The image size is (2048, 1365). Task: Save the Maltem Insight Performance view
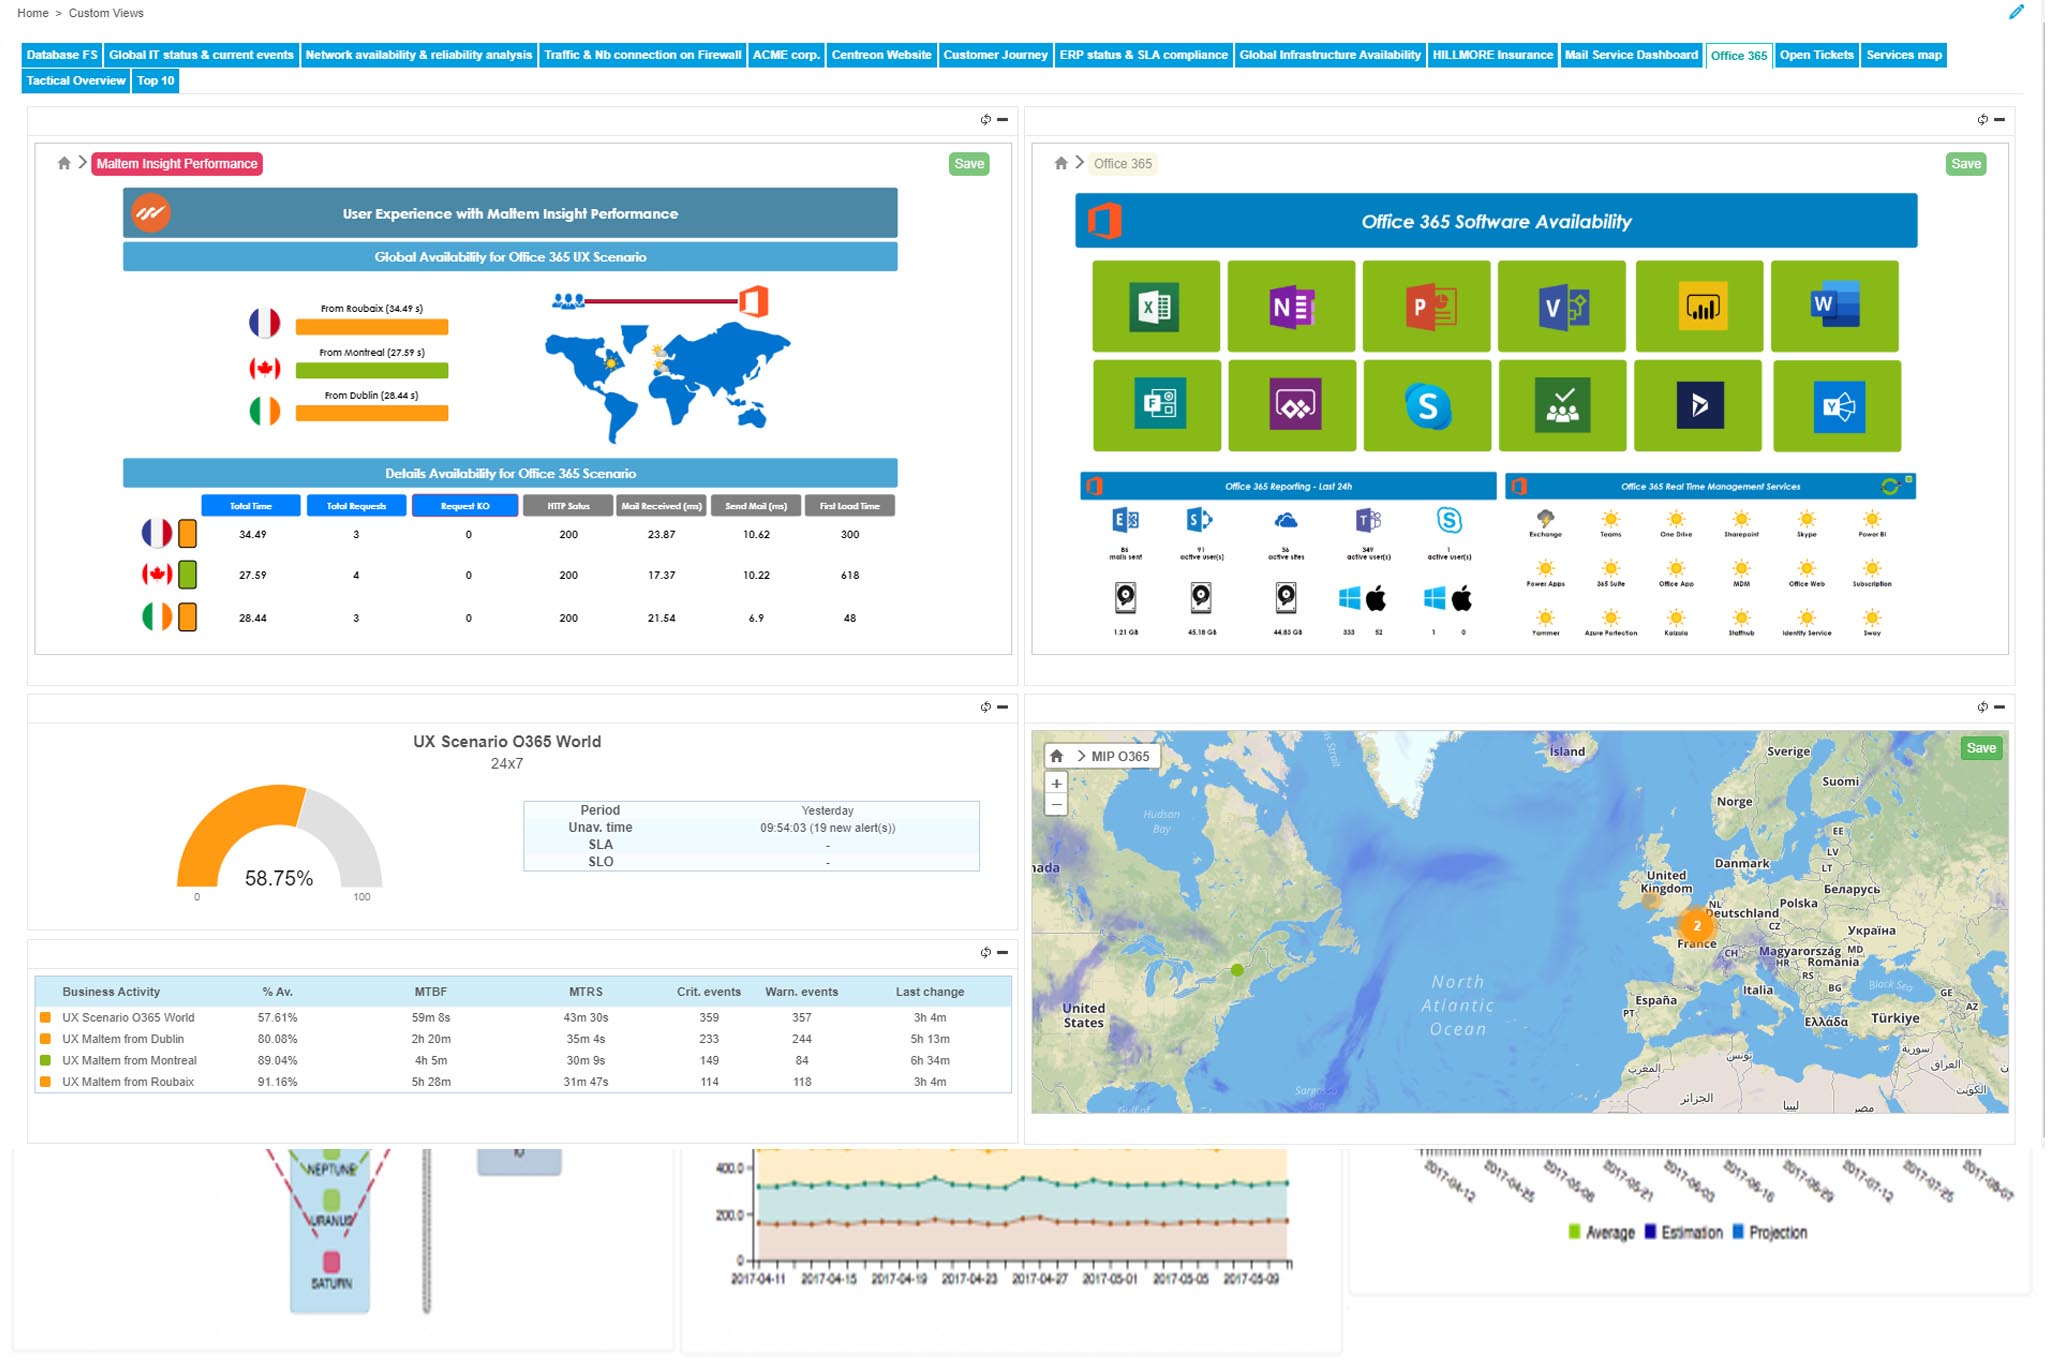point(969,164)
